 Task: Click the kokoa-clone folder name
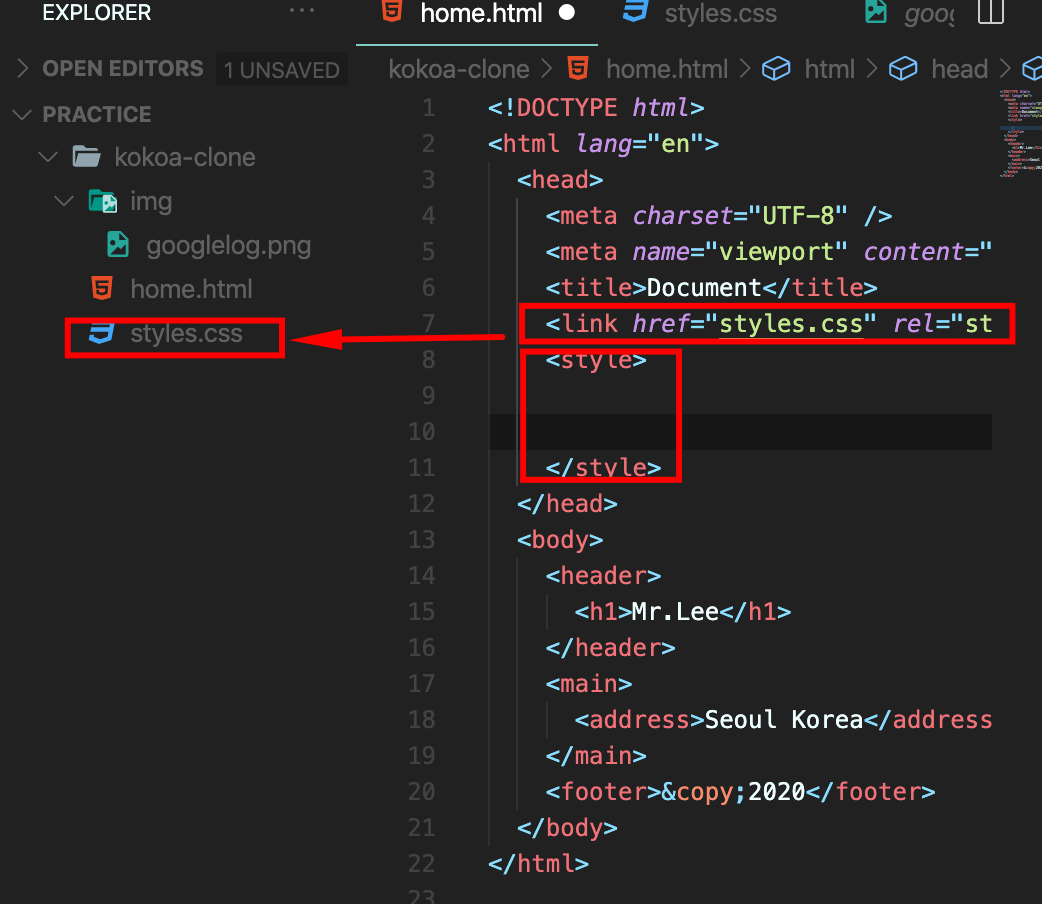pos(185,157)
